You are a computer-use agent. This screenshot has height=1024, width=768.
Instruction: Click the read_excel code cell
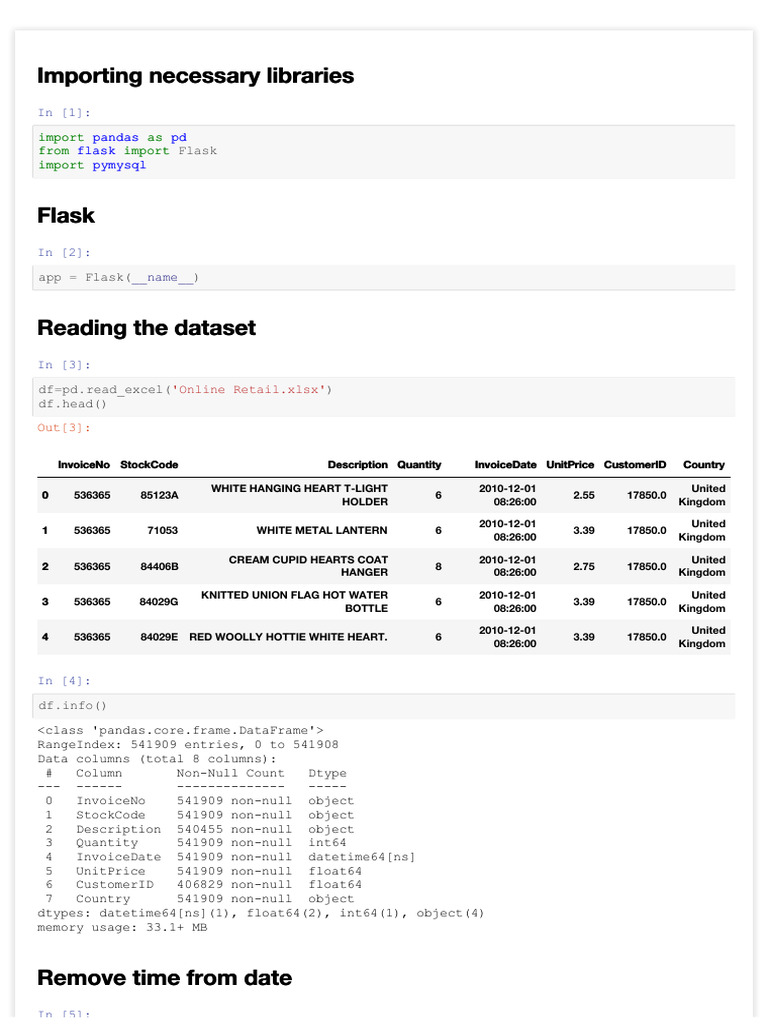click(x=384, y=396)
